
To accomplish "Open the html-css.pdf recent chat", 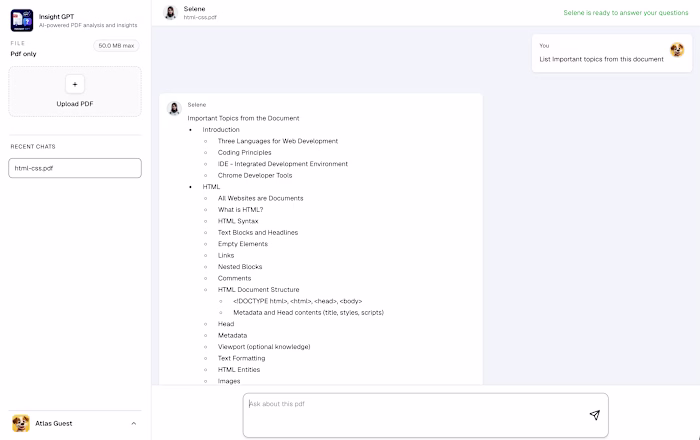I will click(x=75, y=168).
